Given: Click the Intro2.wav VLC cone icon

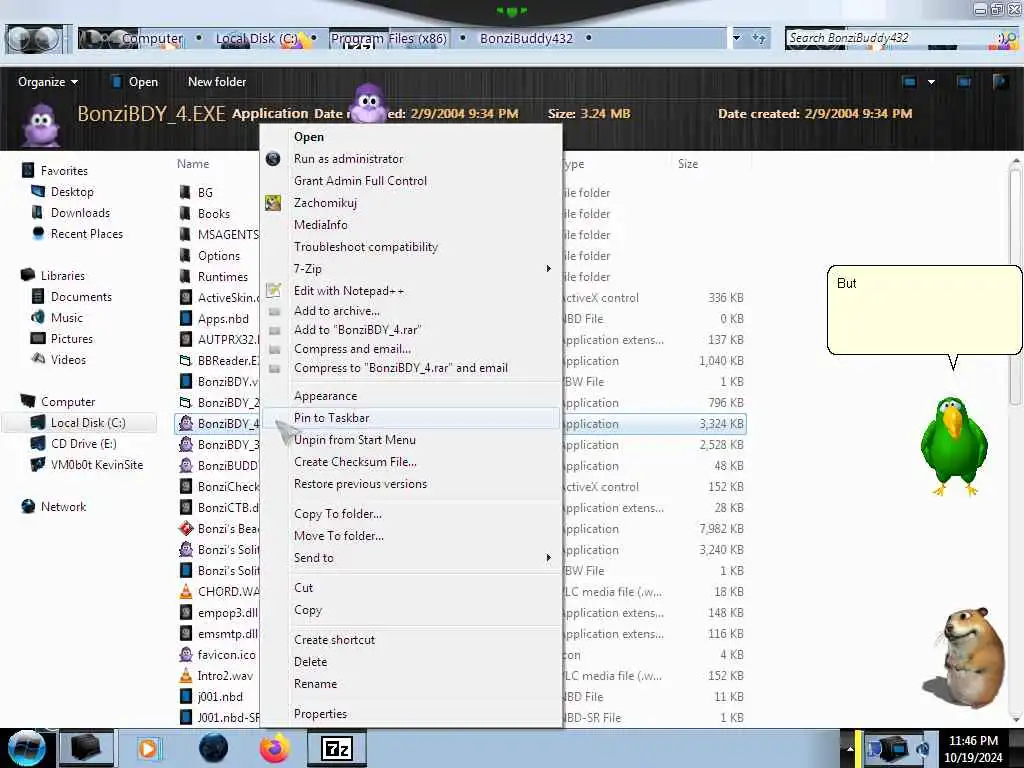Looking at the screenshot, I should (186, 676).
